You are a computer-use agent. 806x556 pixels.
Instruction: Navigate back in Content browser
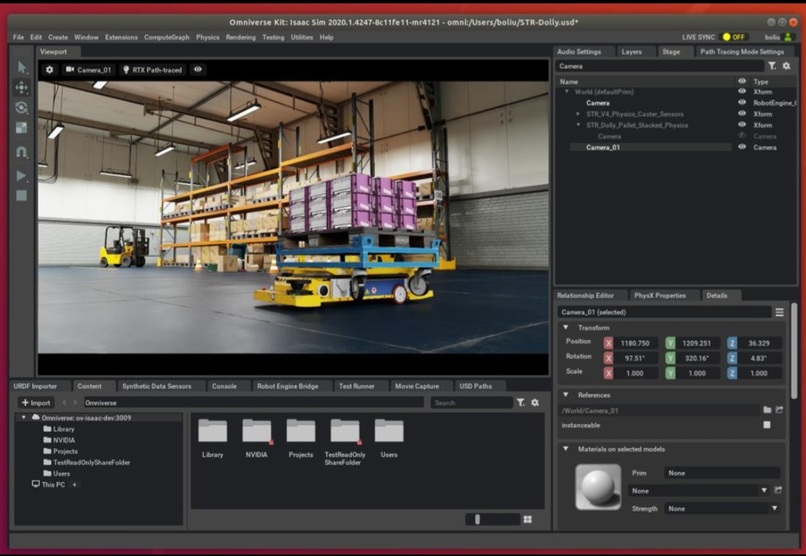tap(64, 403)
